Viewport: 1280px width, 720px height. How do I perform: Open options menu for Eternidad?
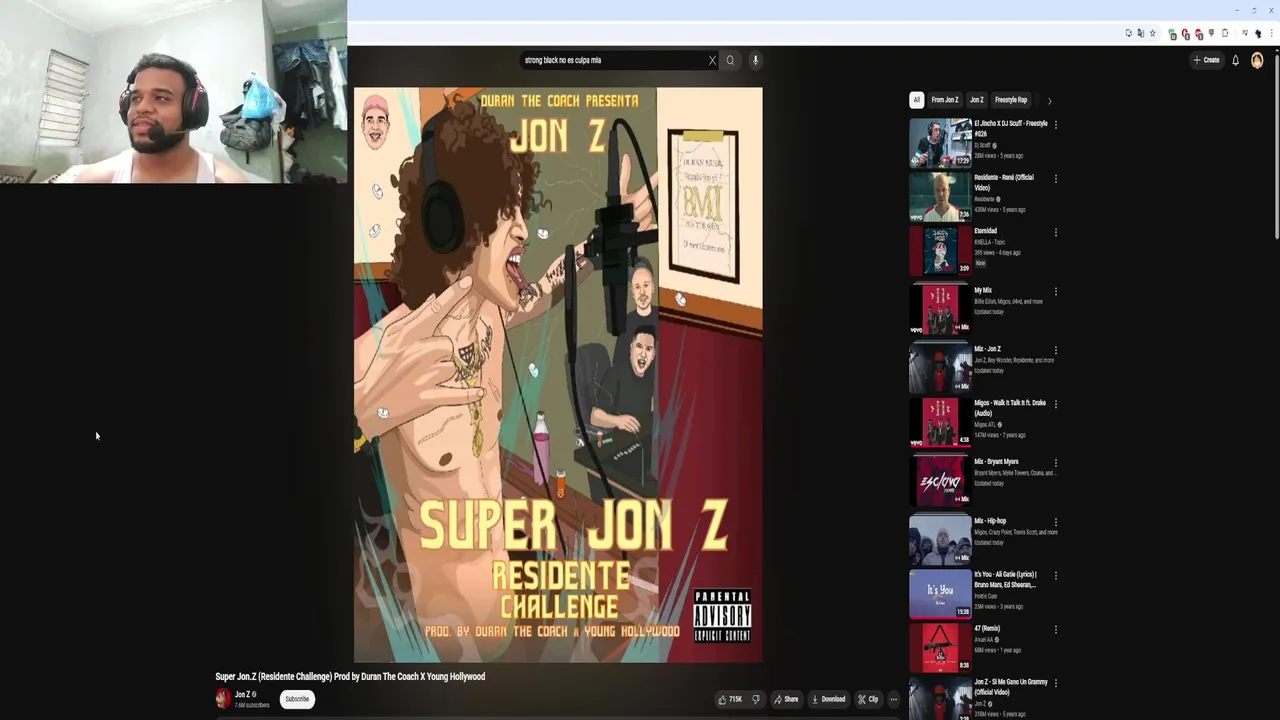1056,233
